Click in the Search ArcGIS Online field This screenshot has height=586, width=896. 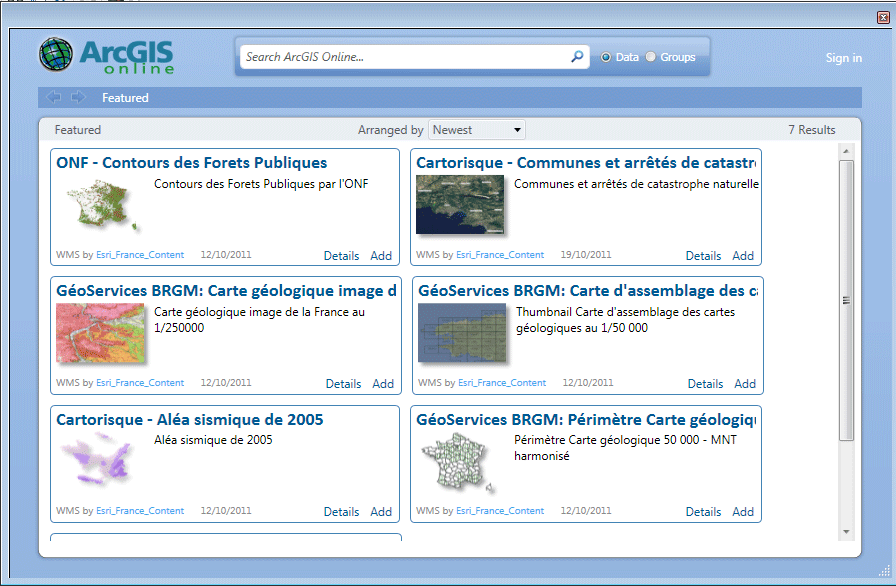click(x=405, y=57)
